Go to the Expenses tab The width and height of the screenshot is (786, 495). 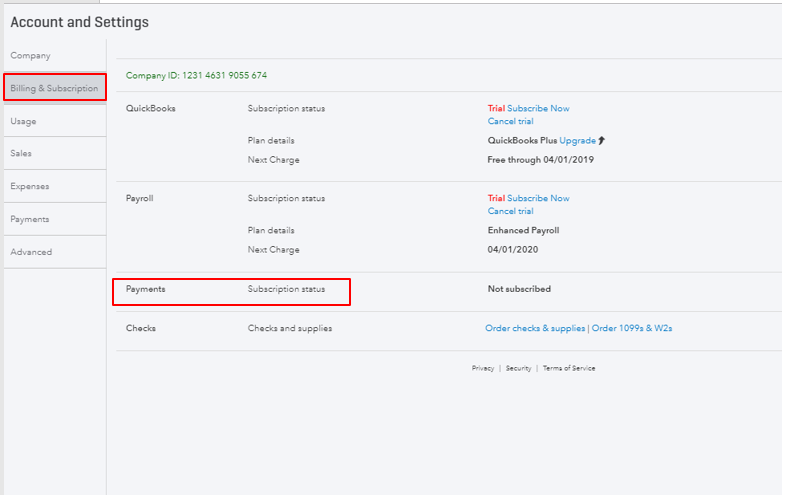coord(29,186)
